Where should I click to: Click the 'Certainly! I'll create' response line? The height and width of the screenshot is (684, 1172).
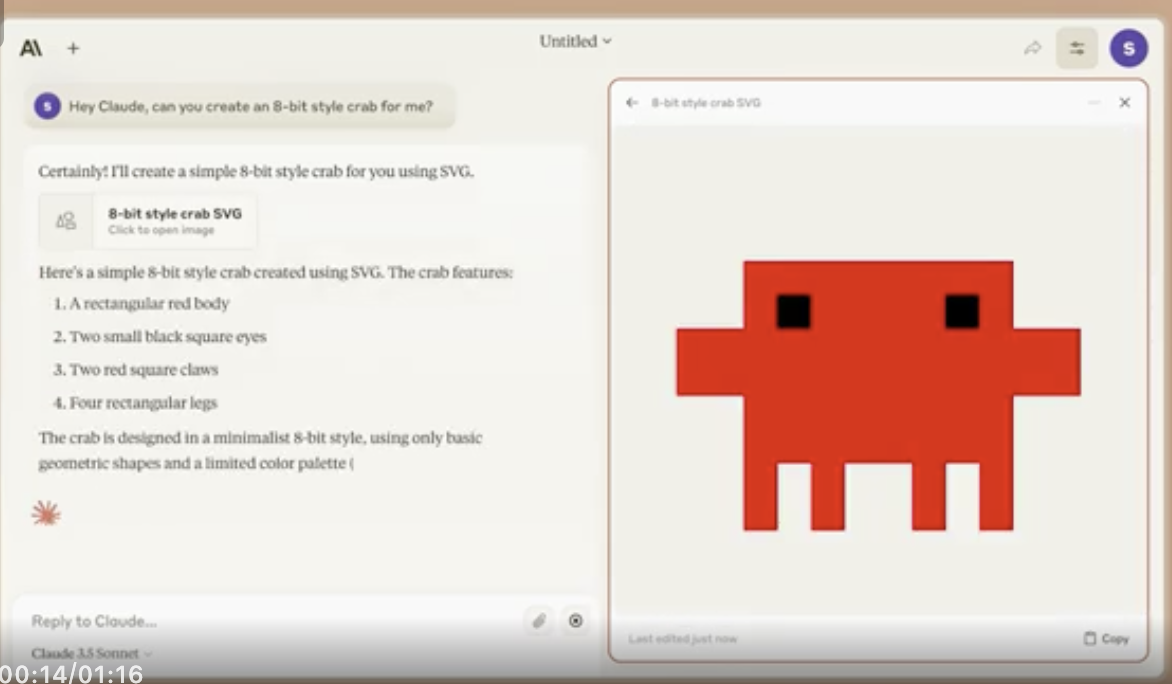click(x=256, y=171)
